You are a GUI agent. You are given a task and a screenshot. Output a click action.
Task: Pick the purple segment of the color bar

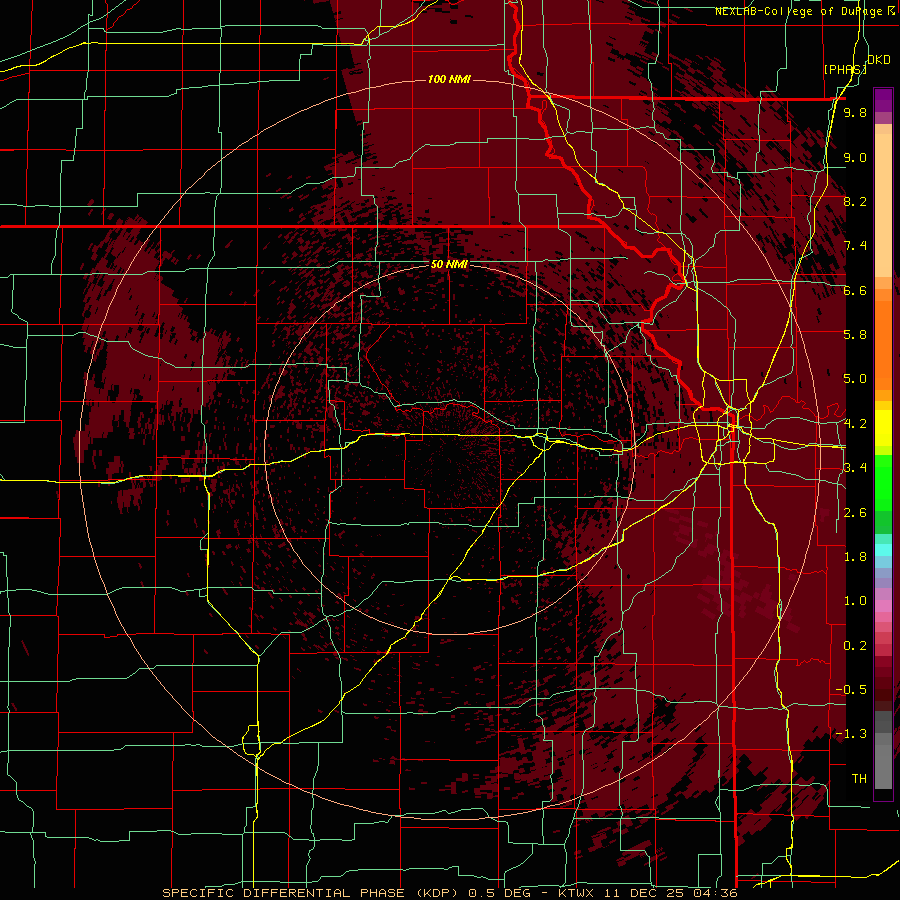(x=883, y=100)
